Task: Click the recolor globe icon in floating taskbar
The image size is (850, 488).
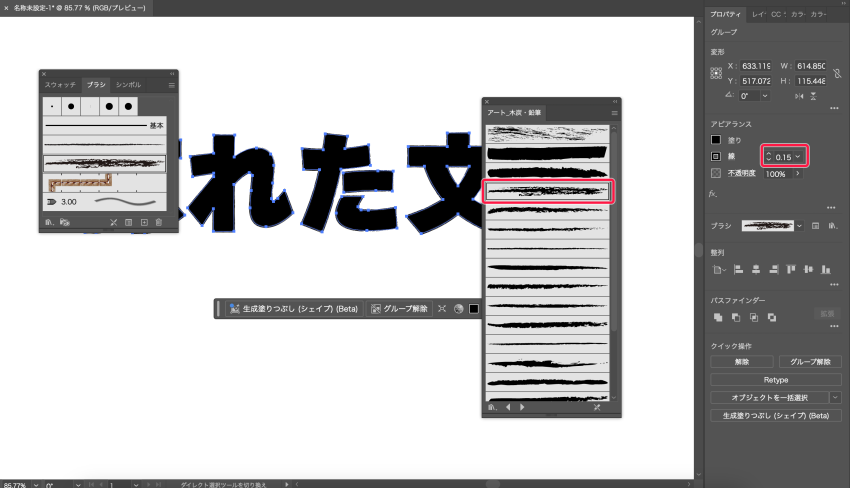Action: pos(459,309)
